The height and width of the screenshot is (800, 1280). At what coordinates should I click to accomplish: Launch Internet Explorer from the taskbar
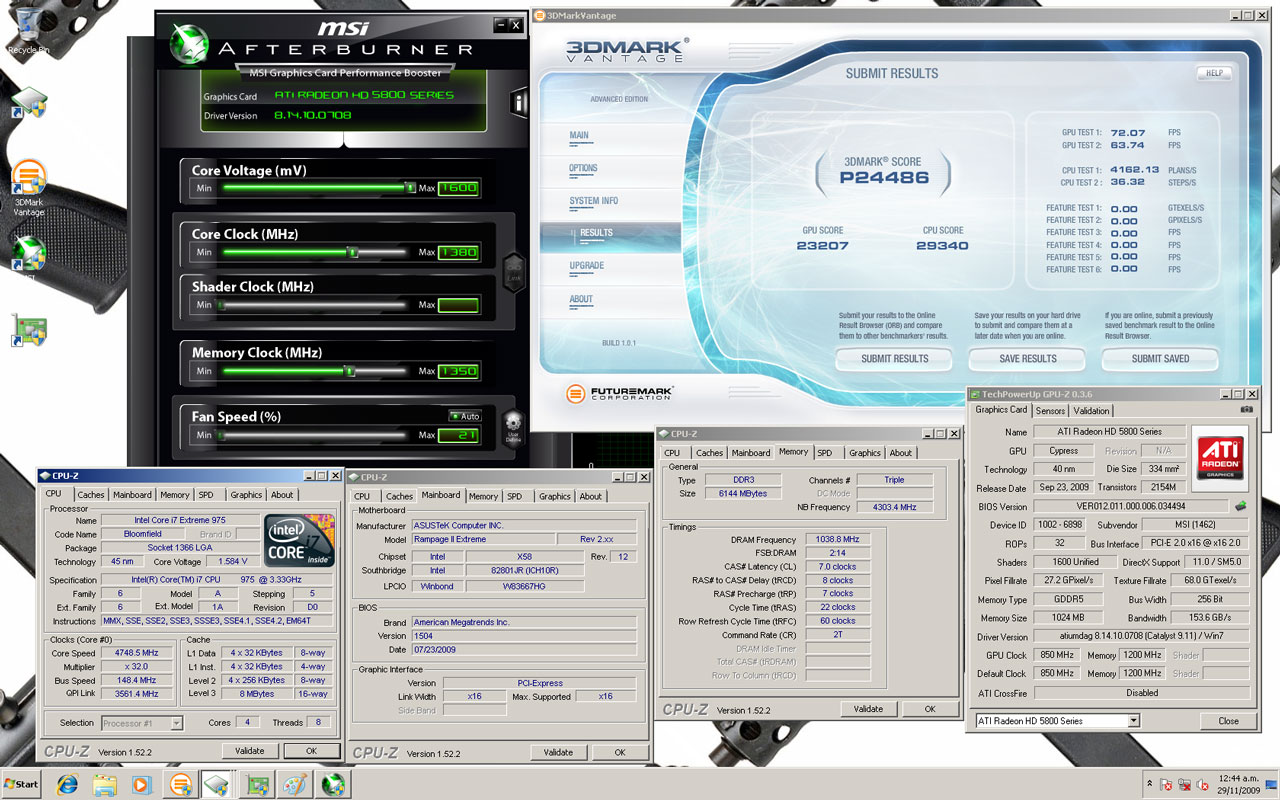(67, 784)
